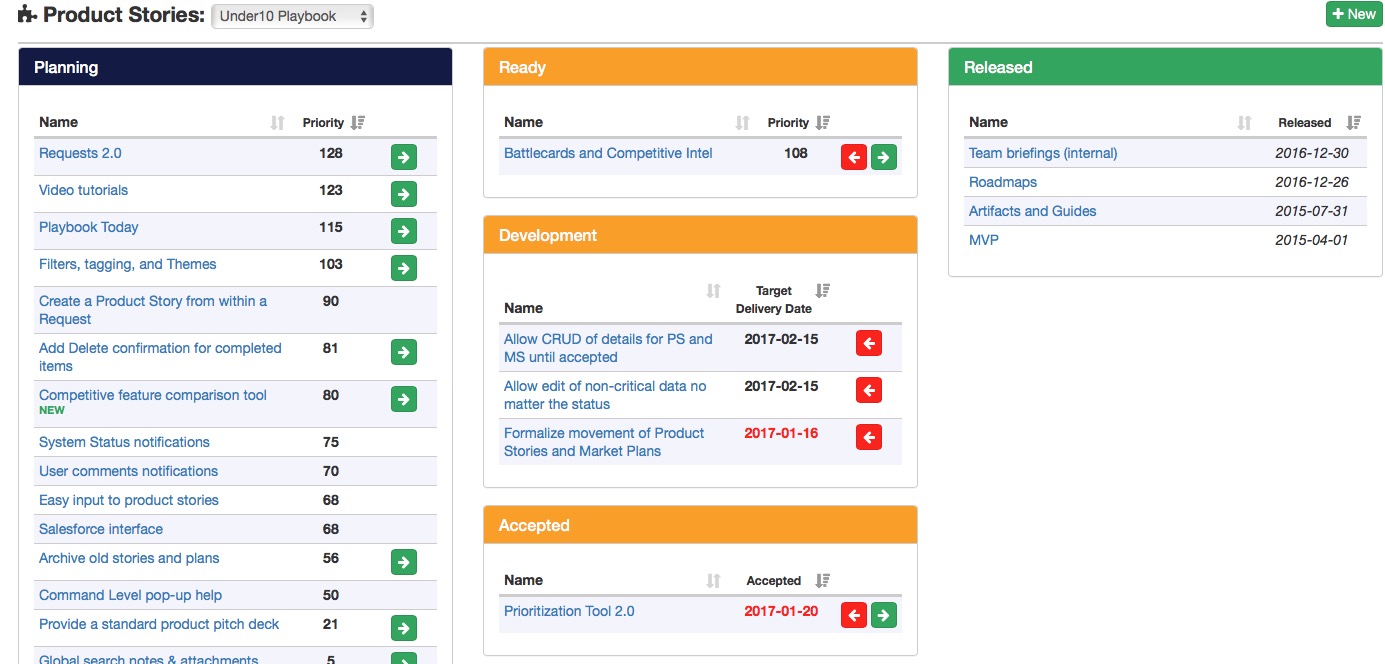Screen dimensions: 1385x664
Task: Open Formalize movement of Product Stories link
Action: (x=604, y=442)
